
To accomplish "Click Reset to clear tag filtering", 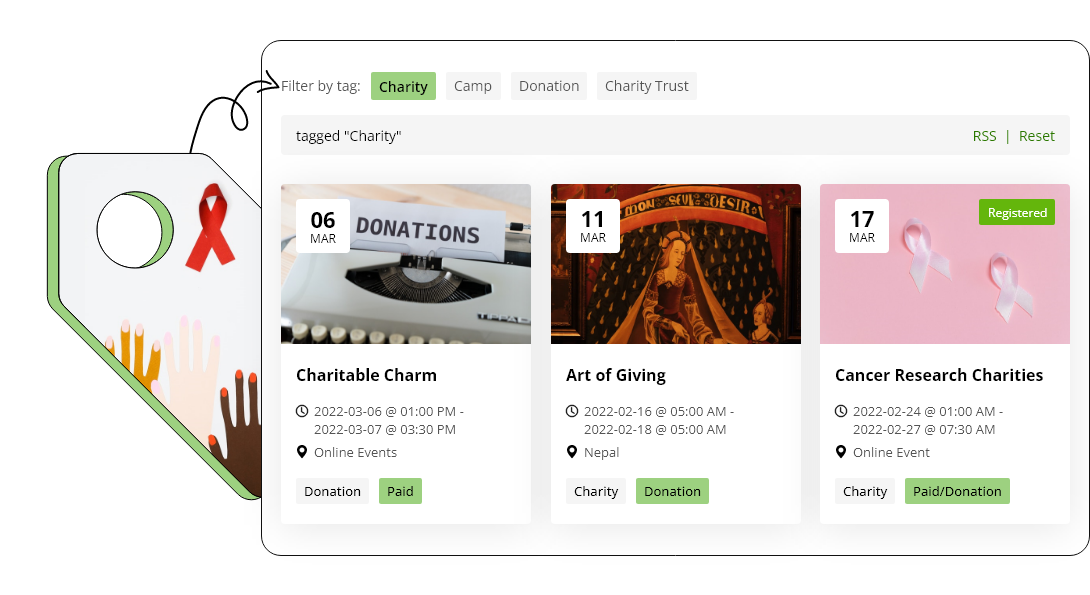I will point(1037,135).
